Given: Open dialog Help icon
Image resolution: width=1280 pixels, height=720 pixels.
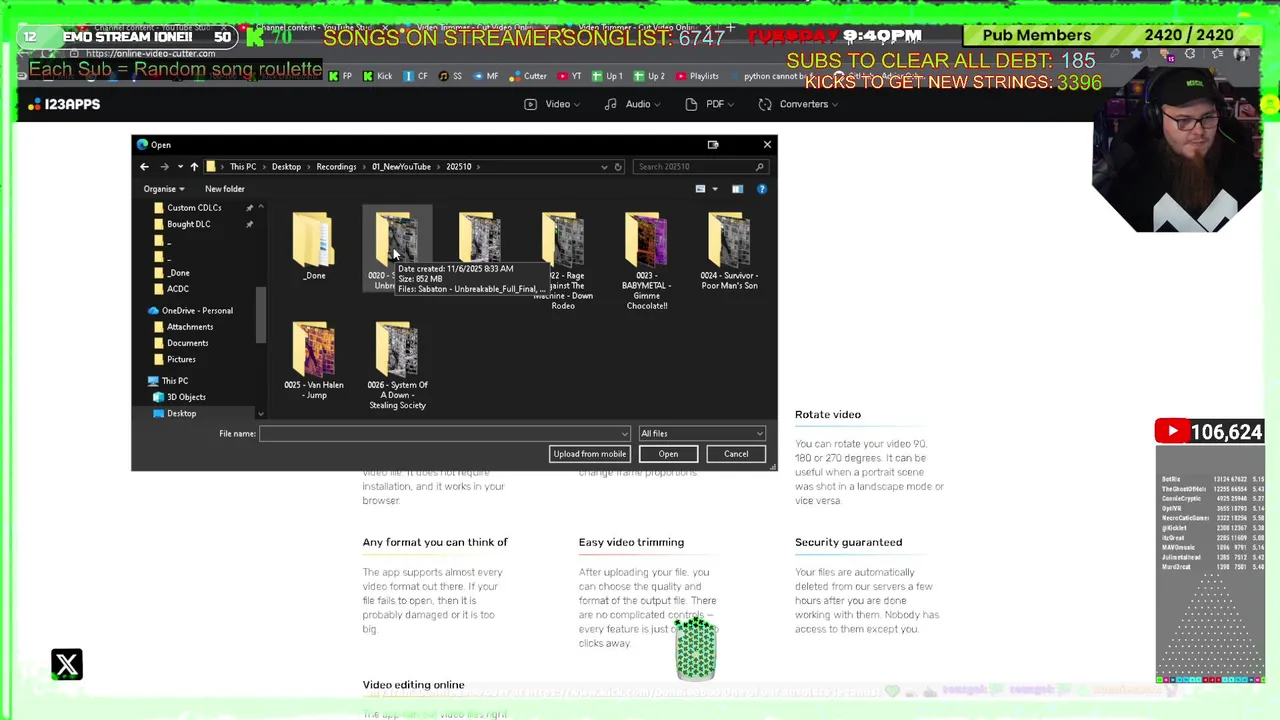Looking at the screenshot, I should pyautogui.click(x=762, y=189).
